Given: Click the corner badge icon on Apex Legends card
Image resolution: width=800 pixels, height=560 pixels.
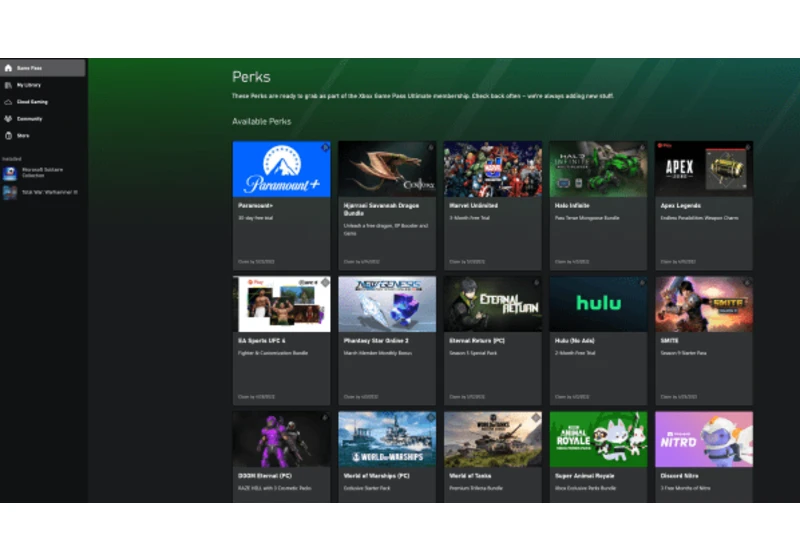Looking at the screenshot, I should (747, 148).
